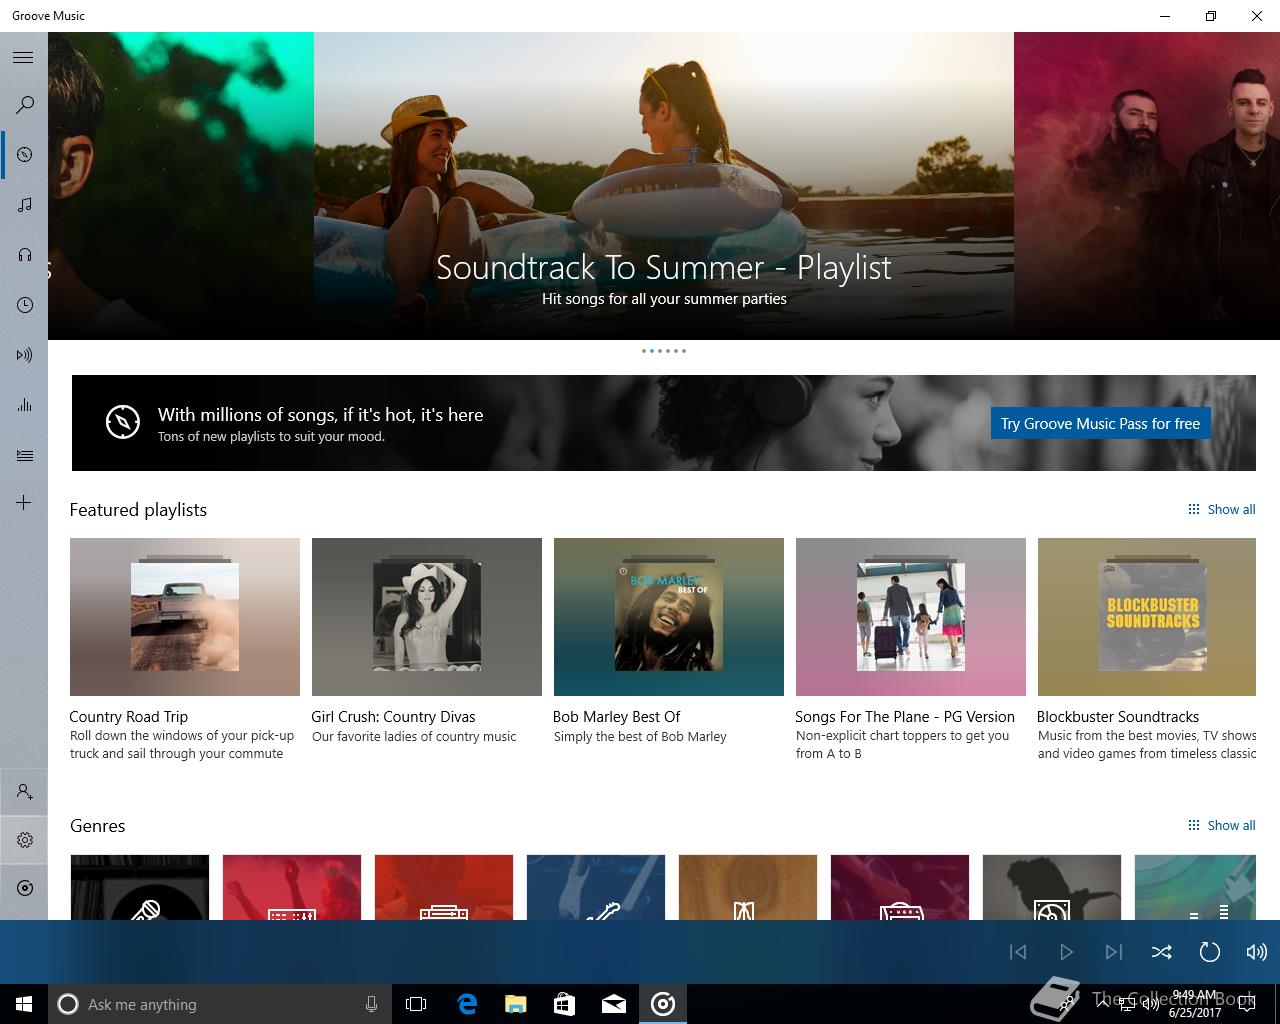Show the previous hero banner at left
Image resolution: width=1280 pixels, height=1024 pixels.
(181, 186)
